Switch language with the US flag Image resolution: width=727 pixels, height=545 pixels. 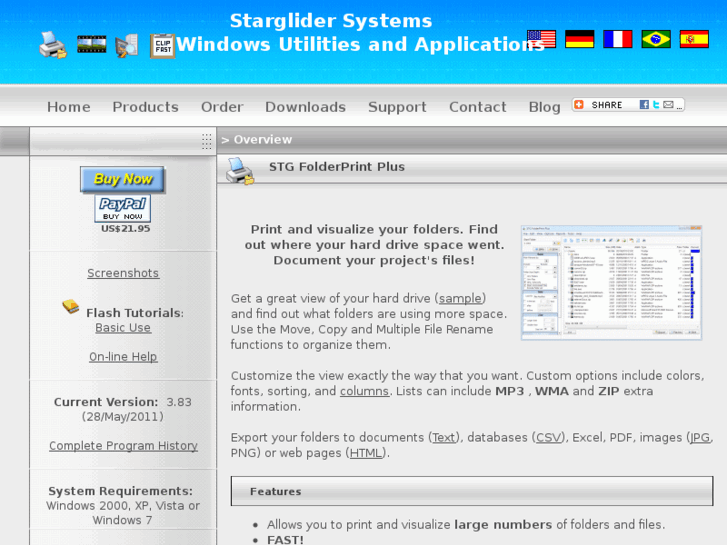click(x=542, y=39)
